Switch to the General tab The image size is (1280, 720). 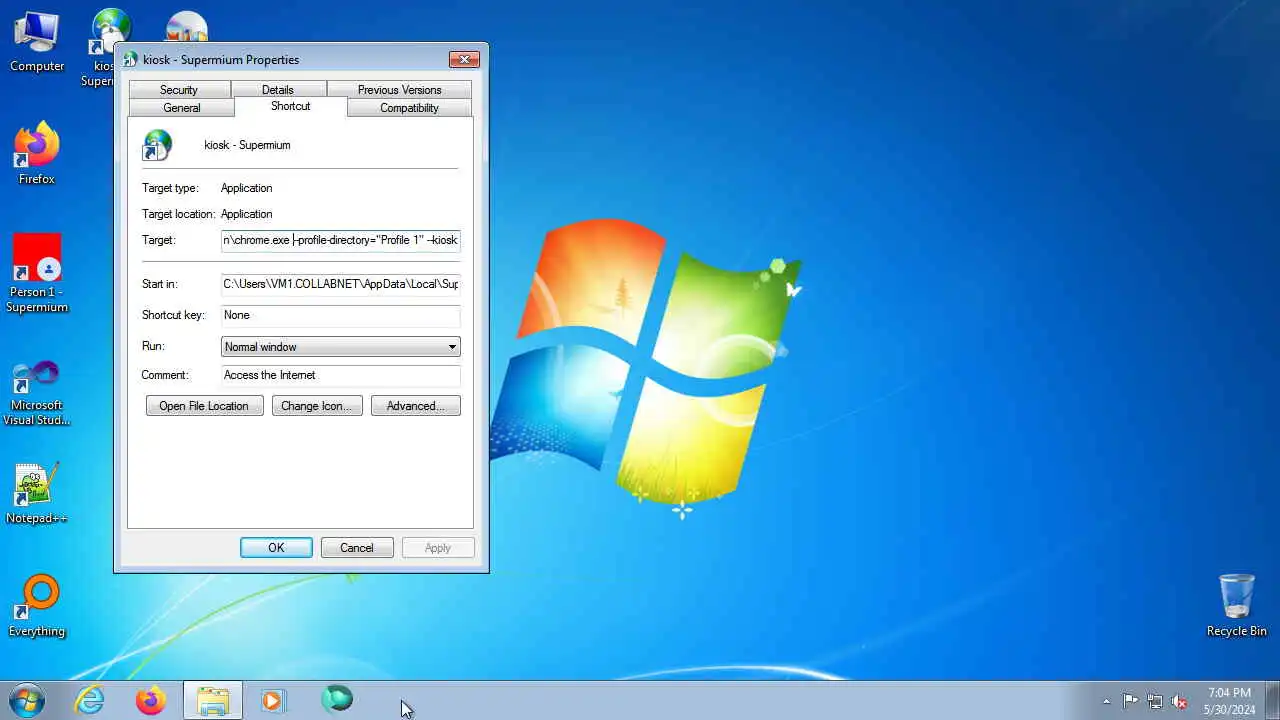pos(181,108)
